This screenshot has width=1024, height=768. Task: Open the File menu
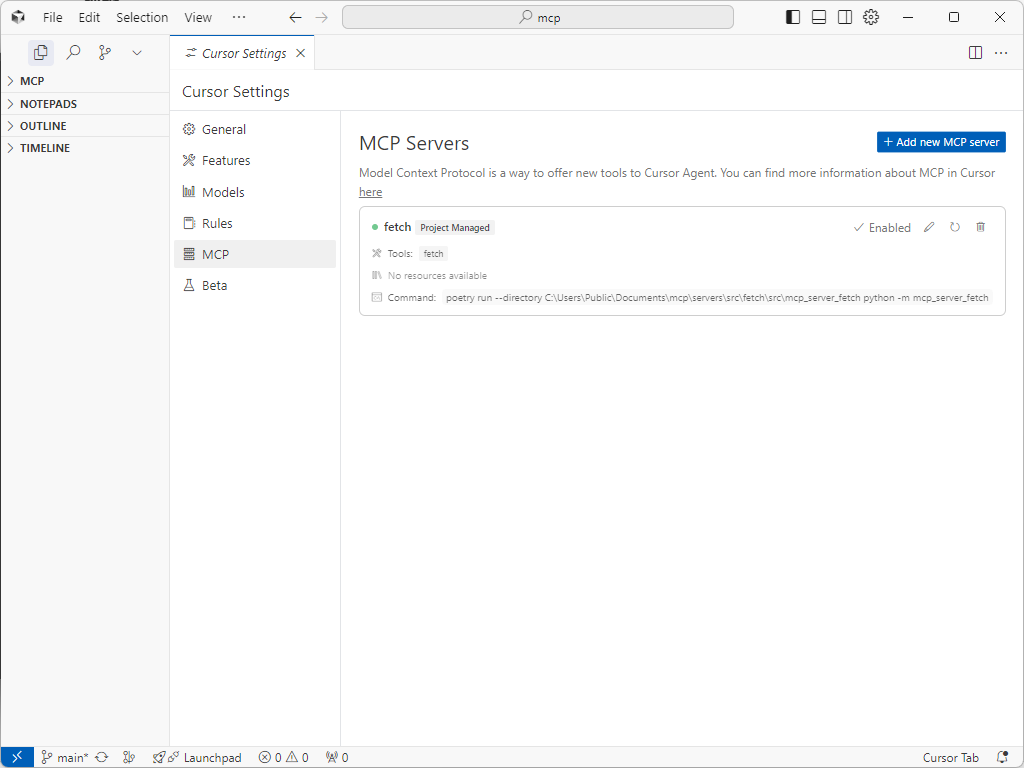pos(52,18)
